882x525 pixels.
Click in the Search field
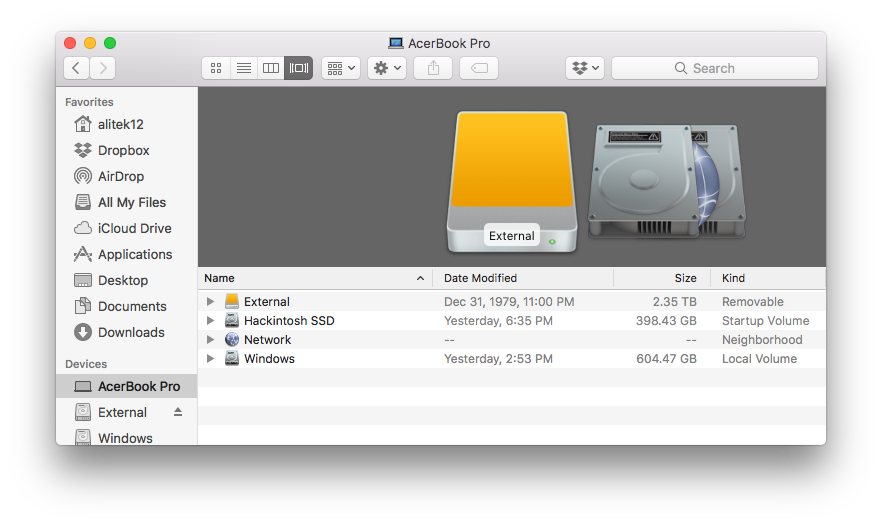[x=714, y=68]
